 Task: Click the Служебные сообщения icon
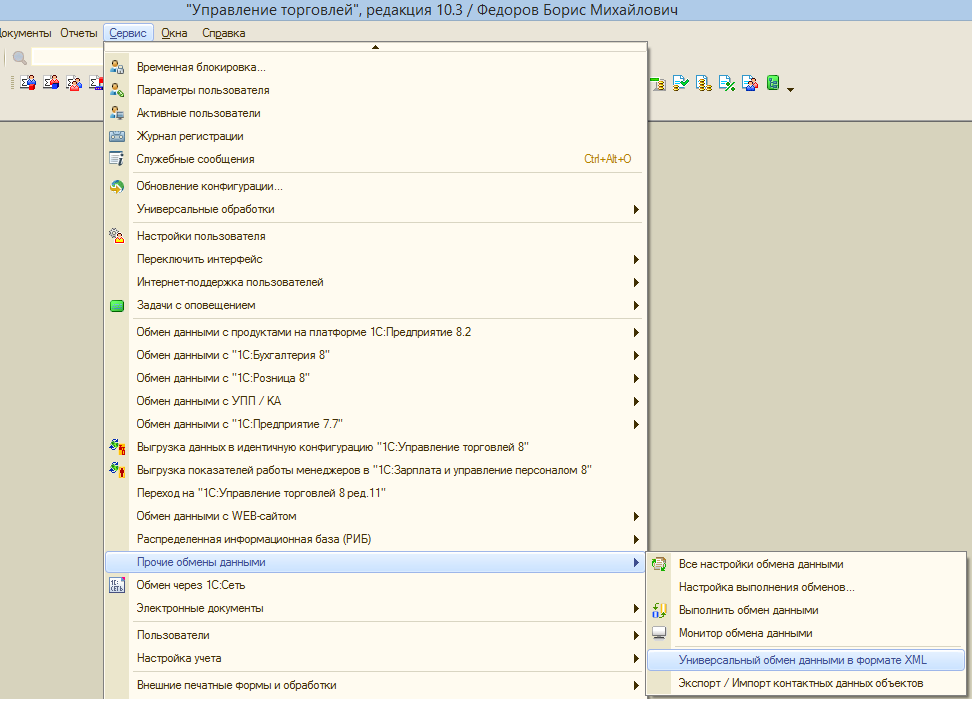coord(117,159)
